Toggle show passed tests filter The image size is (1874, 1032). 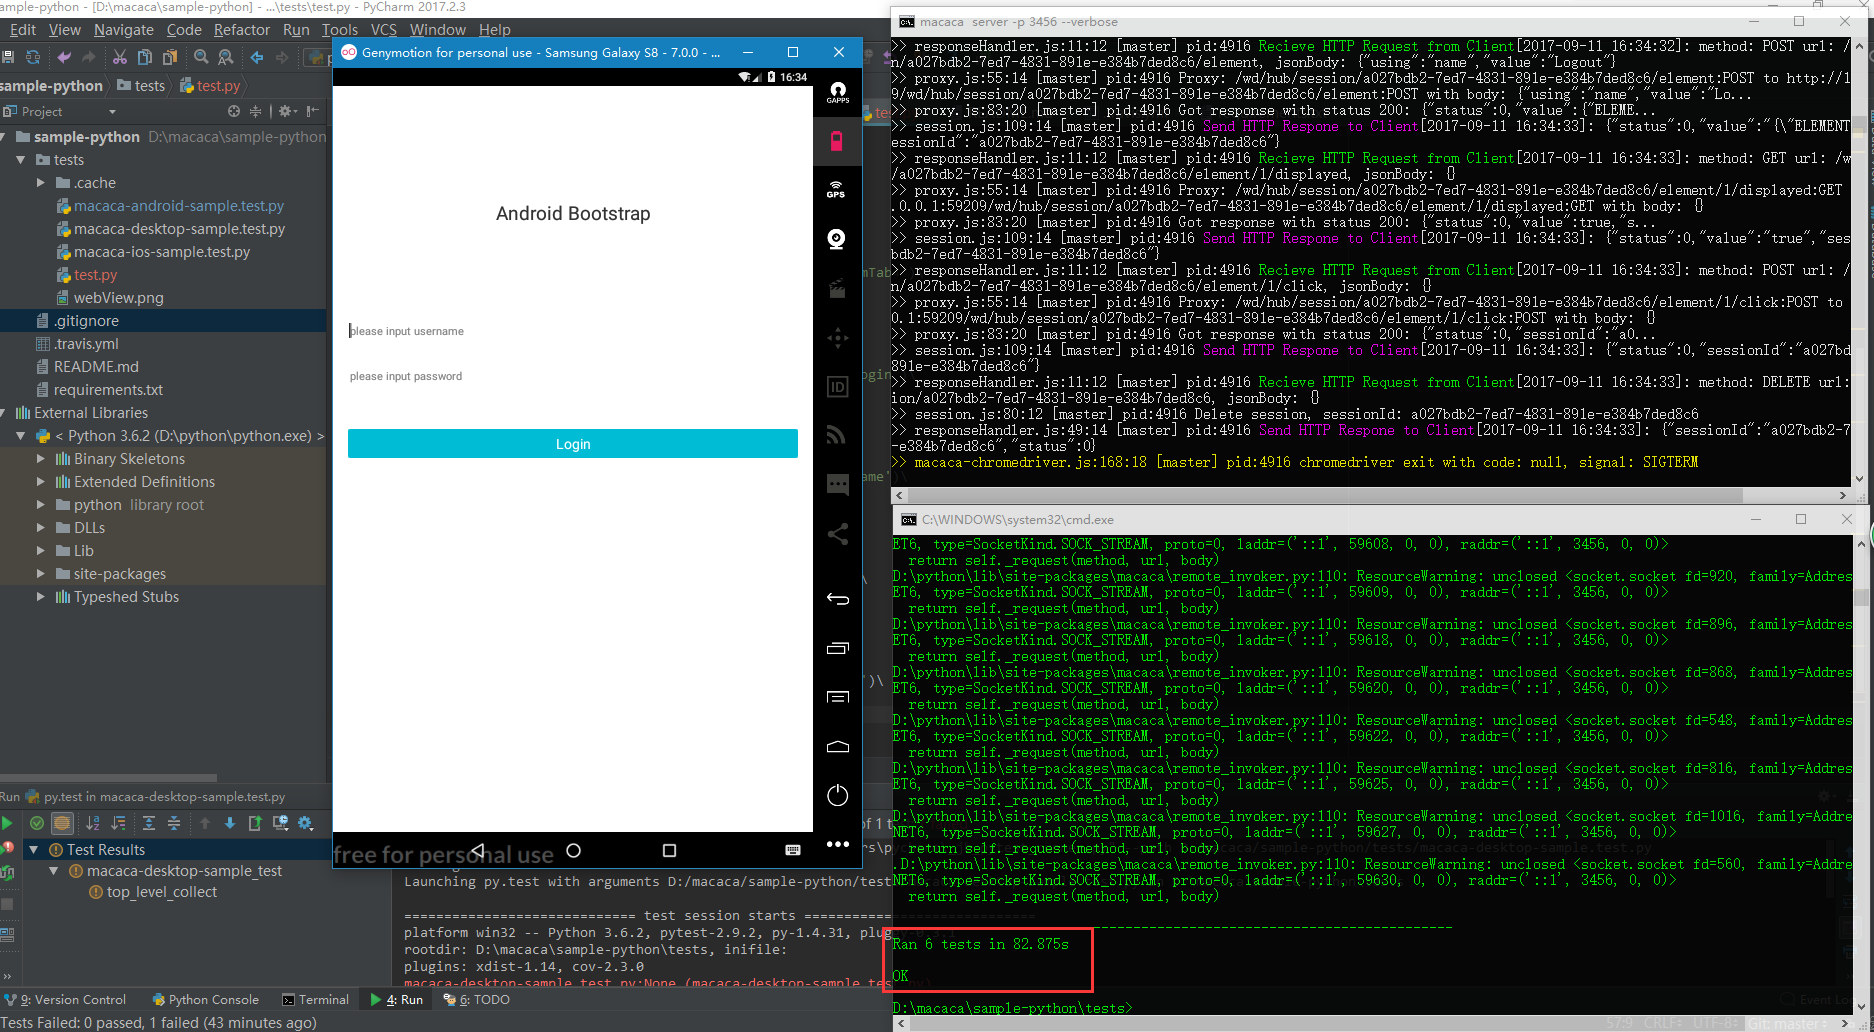pyautogui.click(x=37, y=823)
